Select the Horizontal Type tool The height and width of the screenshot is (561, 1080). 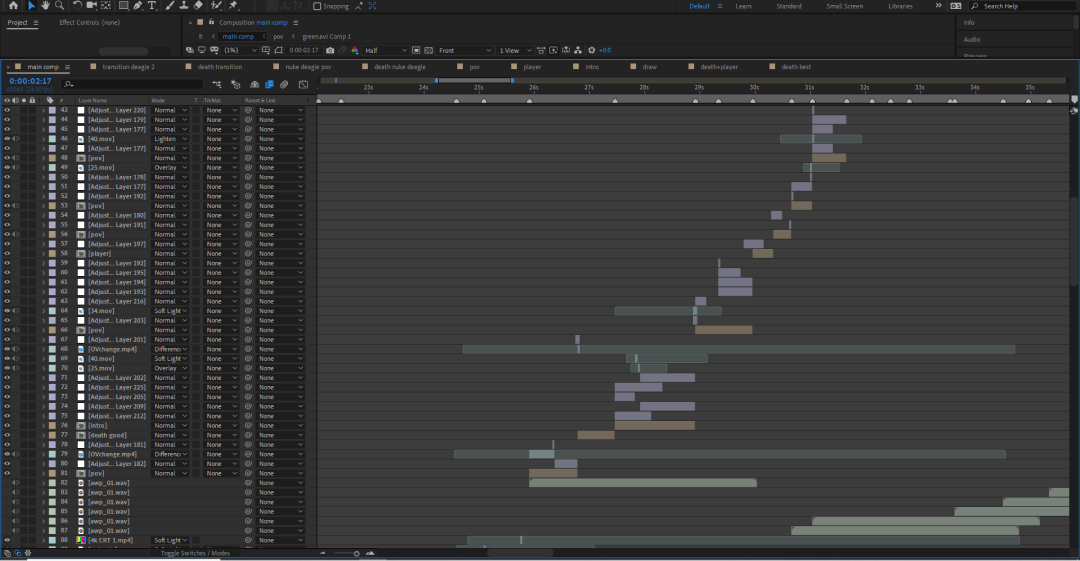[152, 6]
